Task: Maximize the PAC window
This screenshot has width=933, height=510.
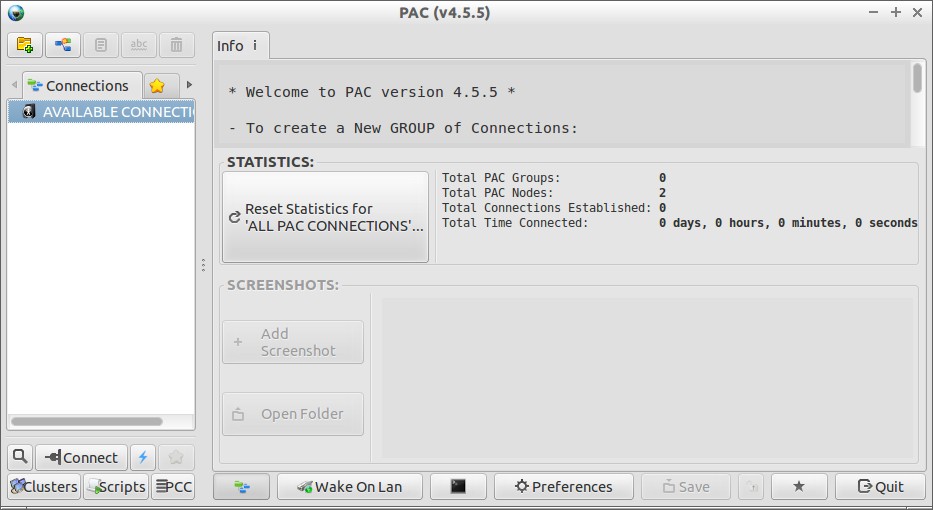Action: (896, 12)
